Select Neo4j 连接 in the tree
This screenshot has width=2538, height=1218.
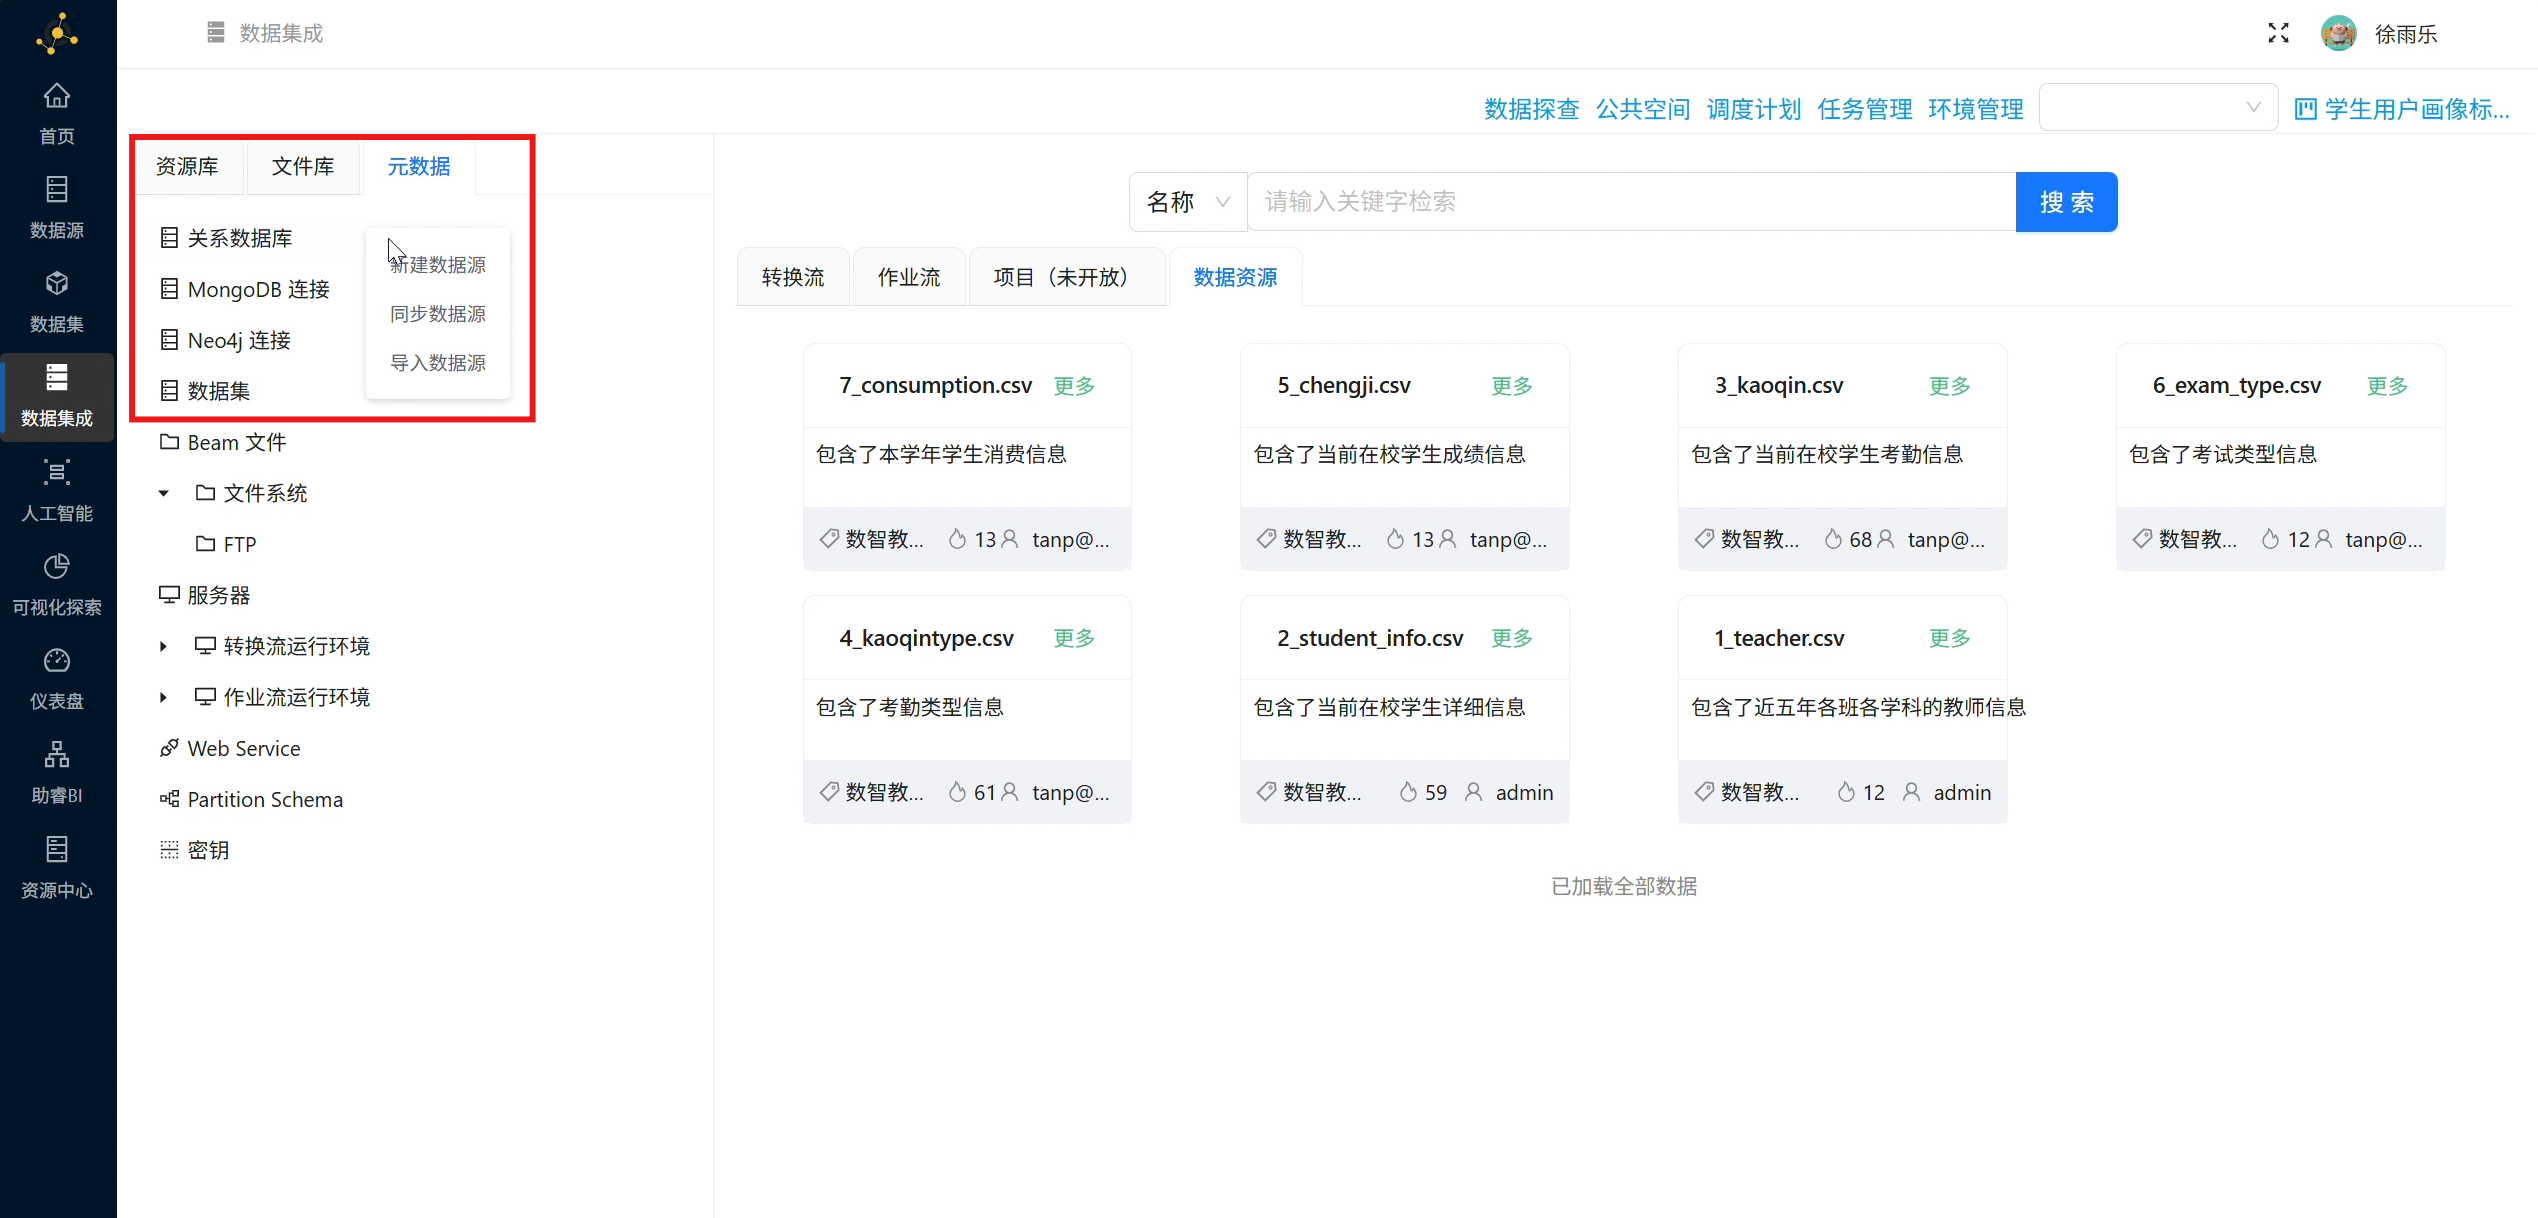tap(239, 340)
